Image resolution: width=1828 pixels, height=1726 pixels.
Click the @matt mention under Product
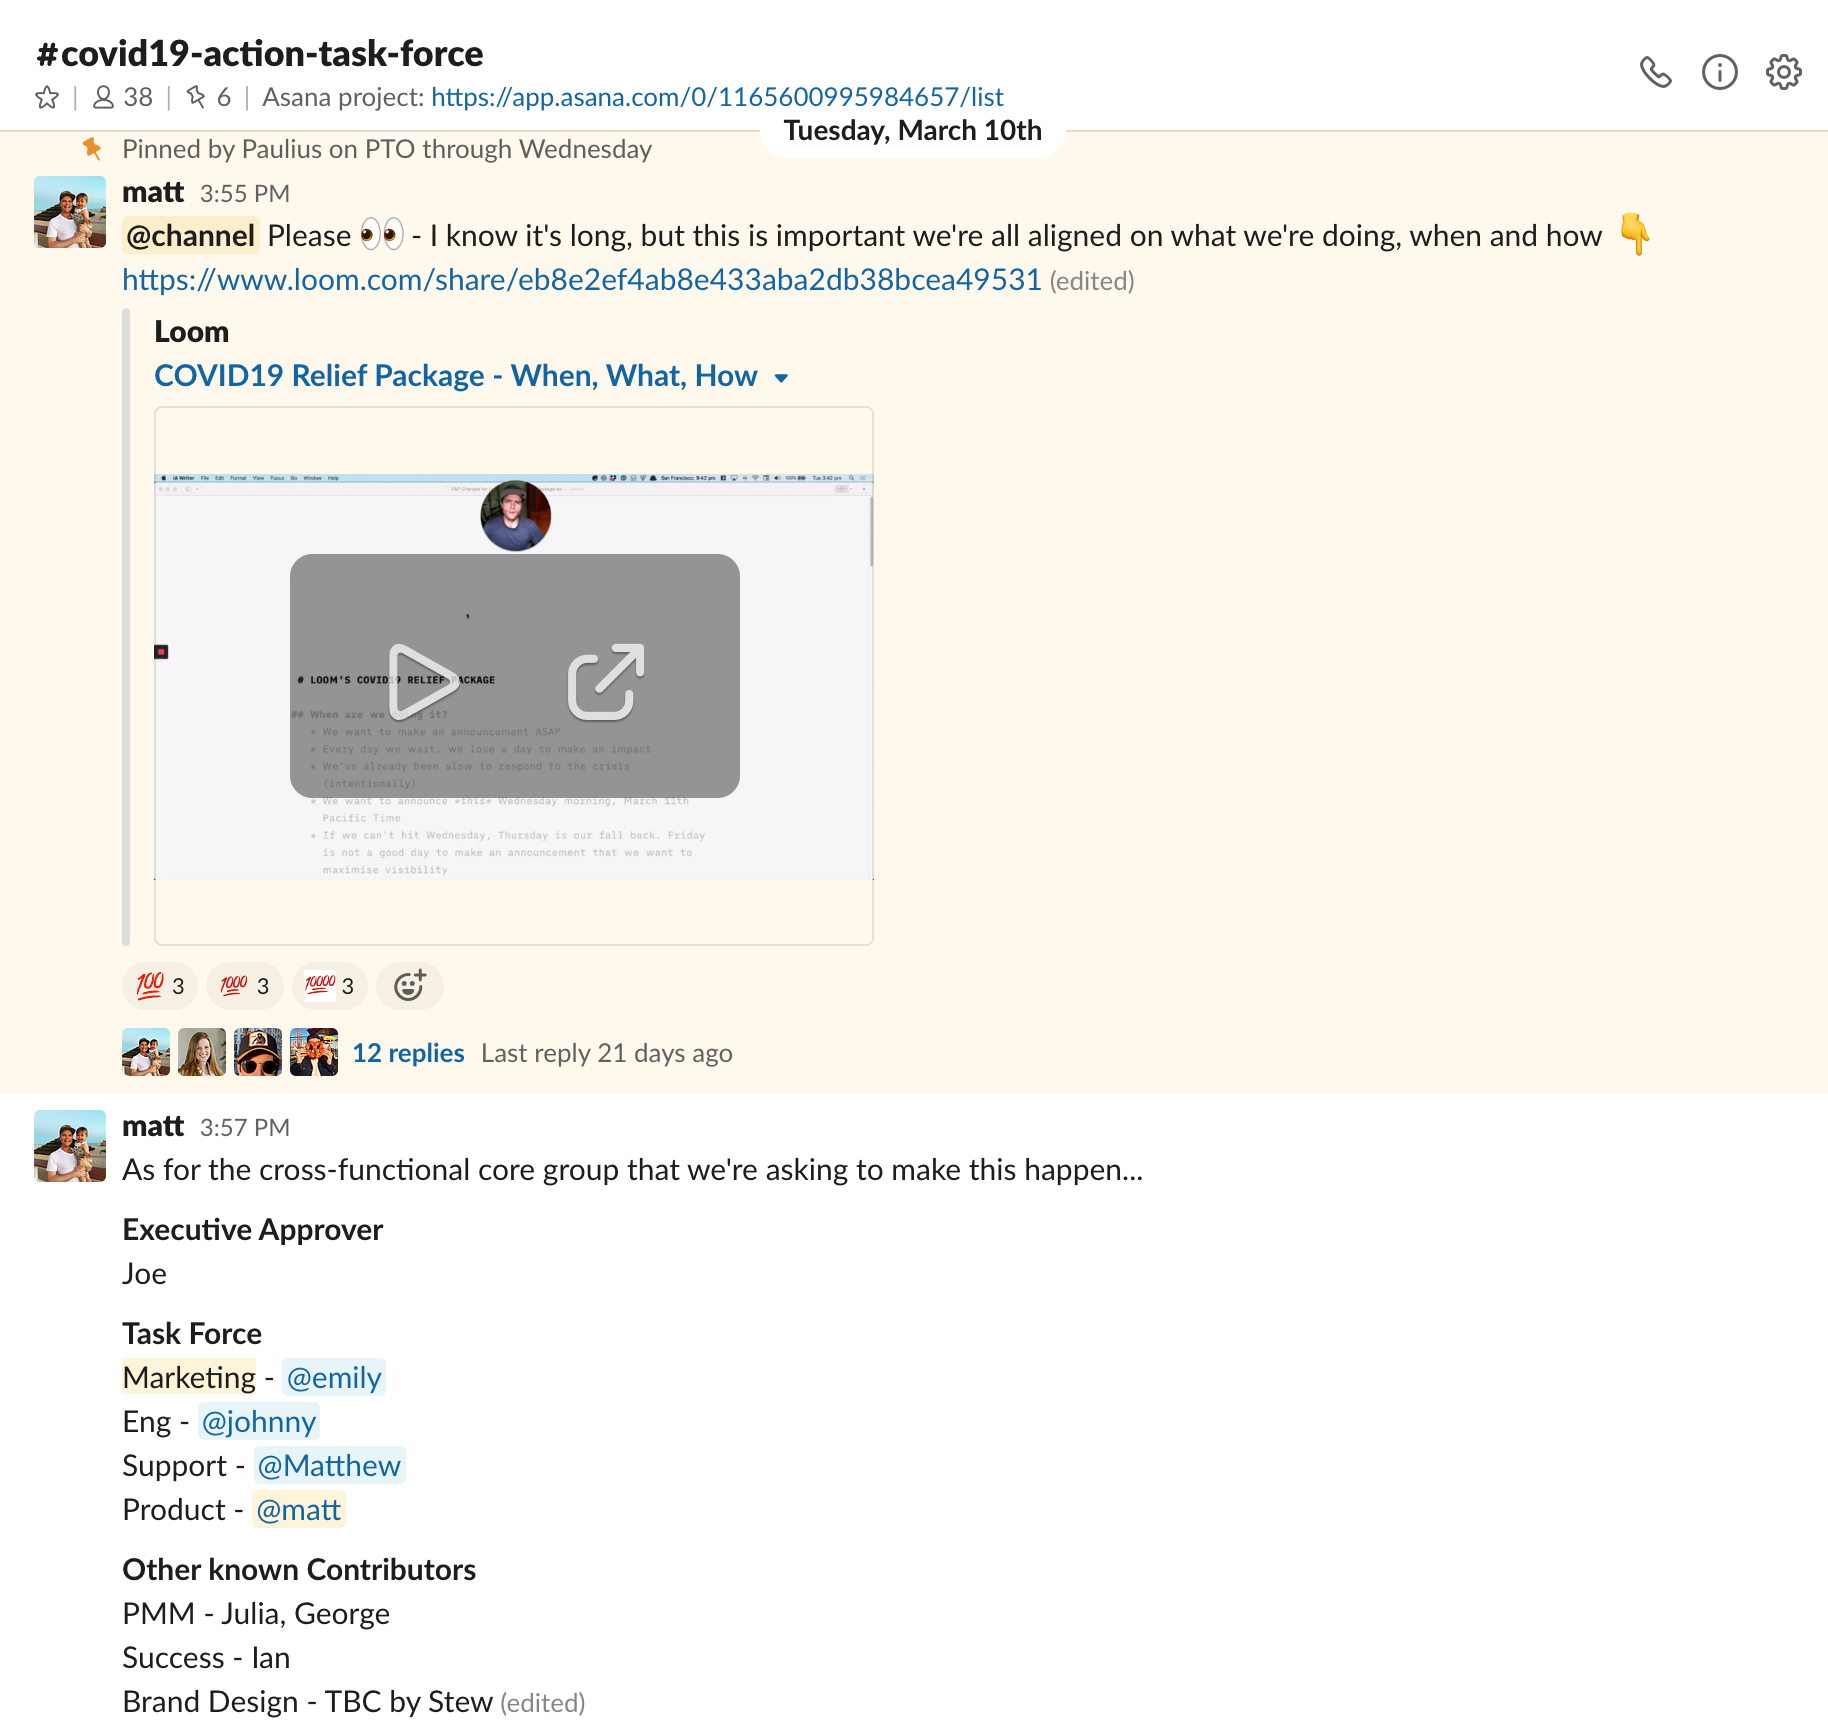tap(299, 1510)
